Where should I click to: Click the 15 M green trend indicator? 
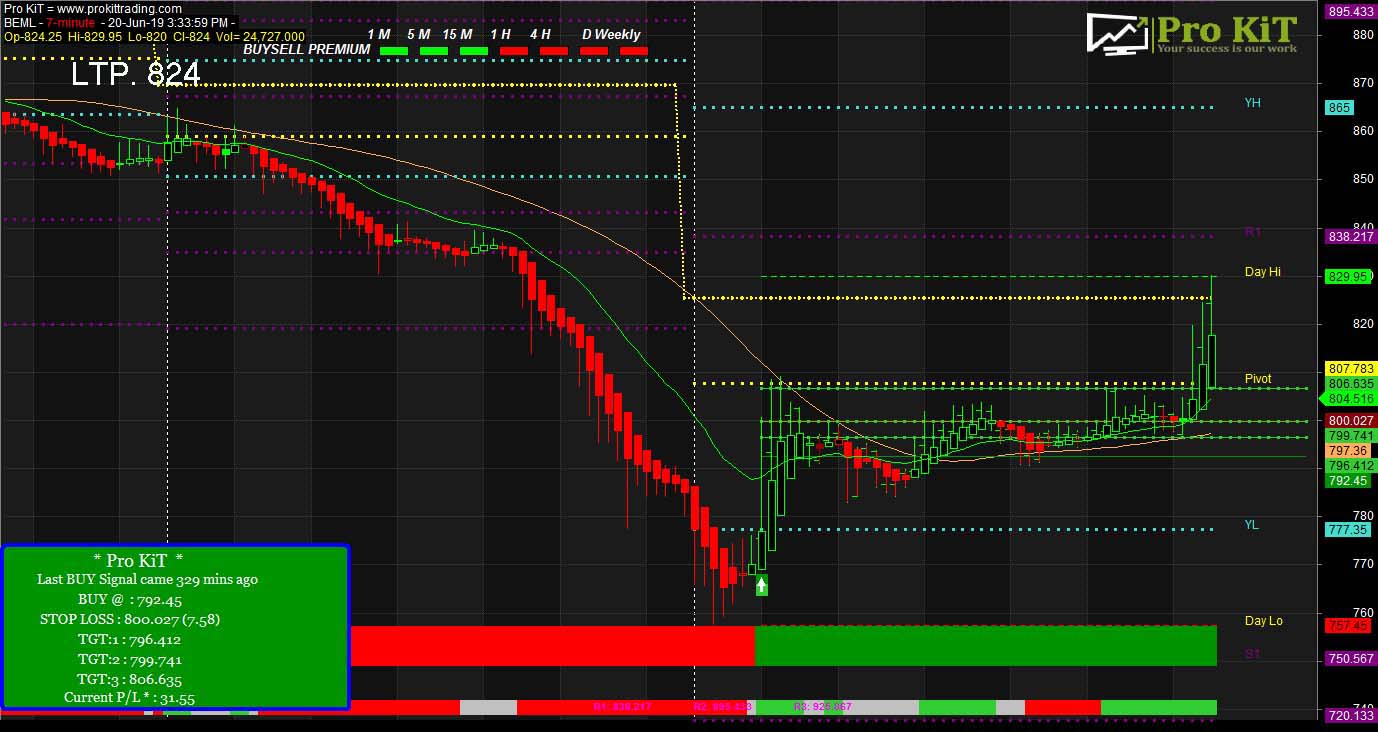click(473, 50)
